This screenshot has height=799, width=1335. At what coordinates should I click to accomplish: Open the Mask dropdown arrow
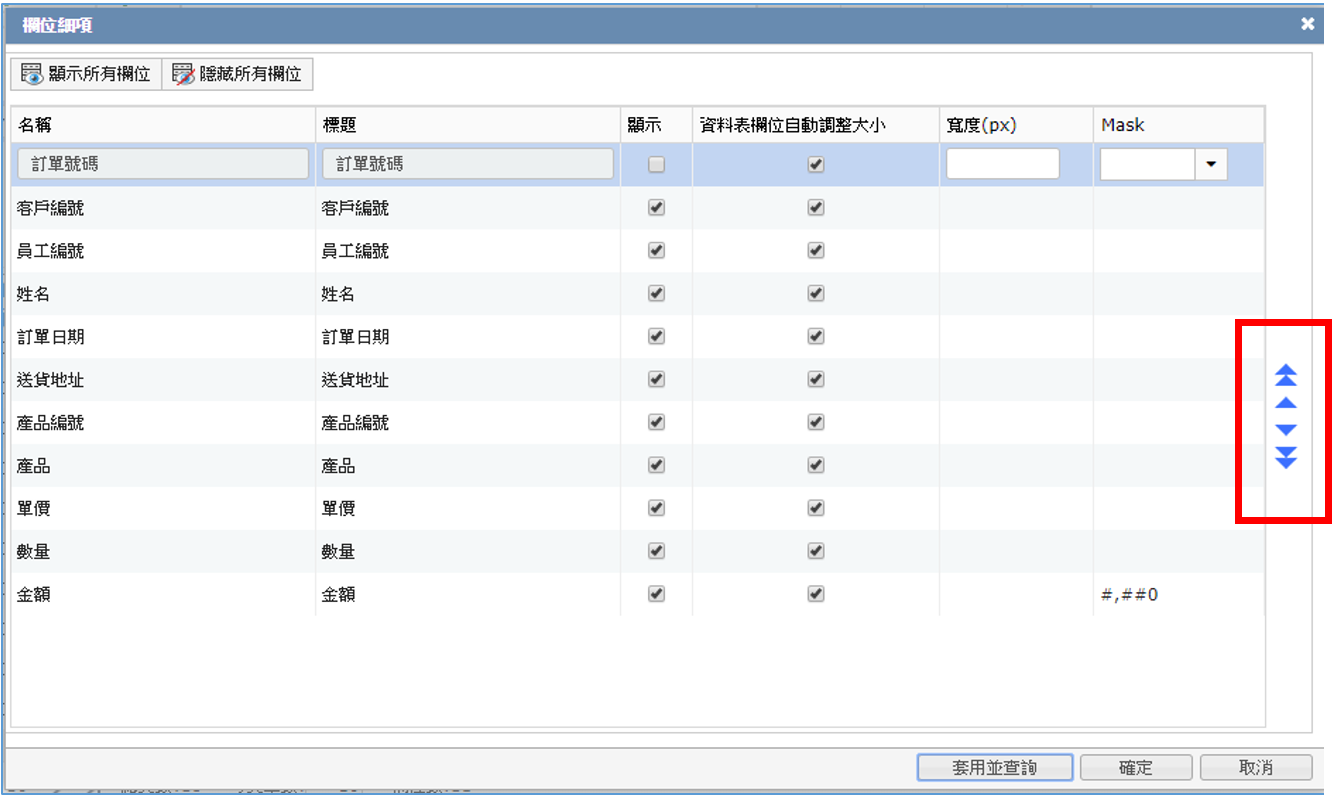1211,165
